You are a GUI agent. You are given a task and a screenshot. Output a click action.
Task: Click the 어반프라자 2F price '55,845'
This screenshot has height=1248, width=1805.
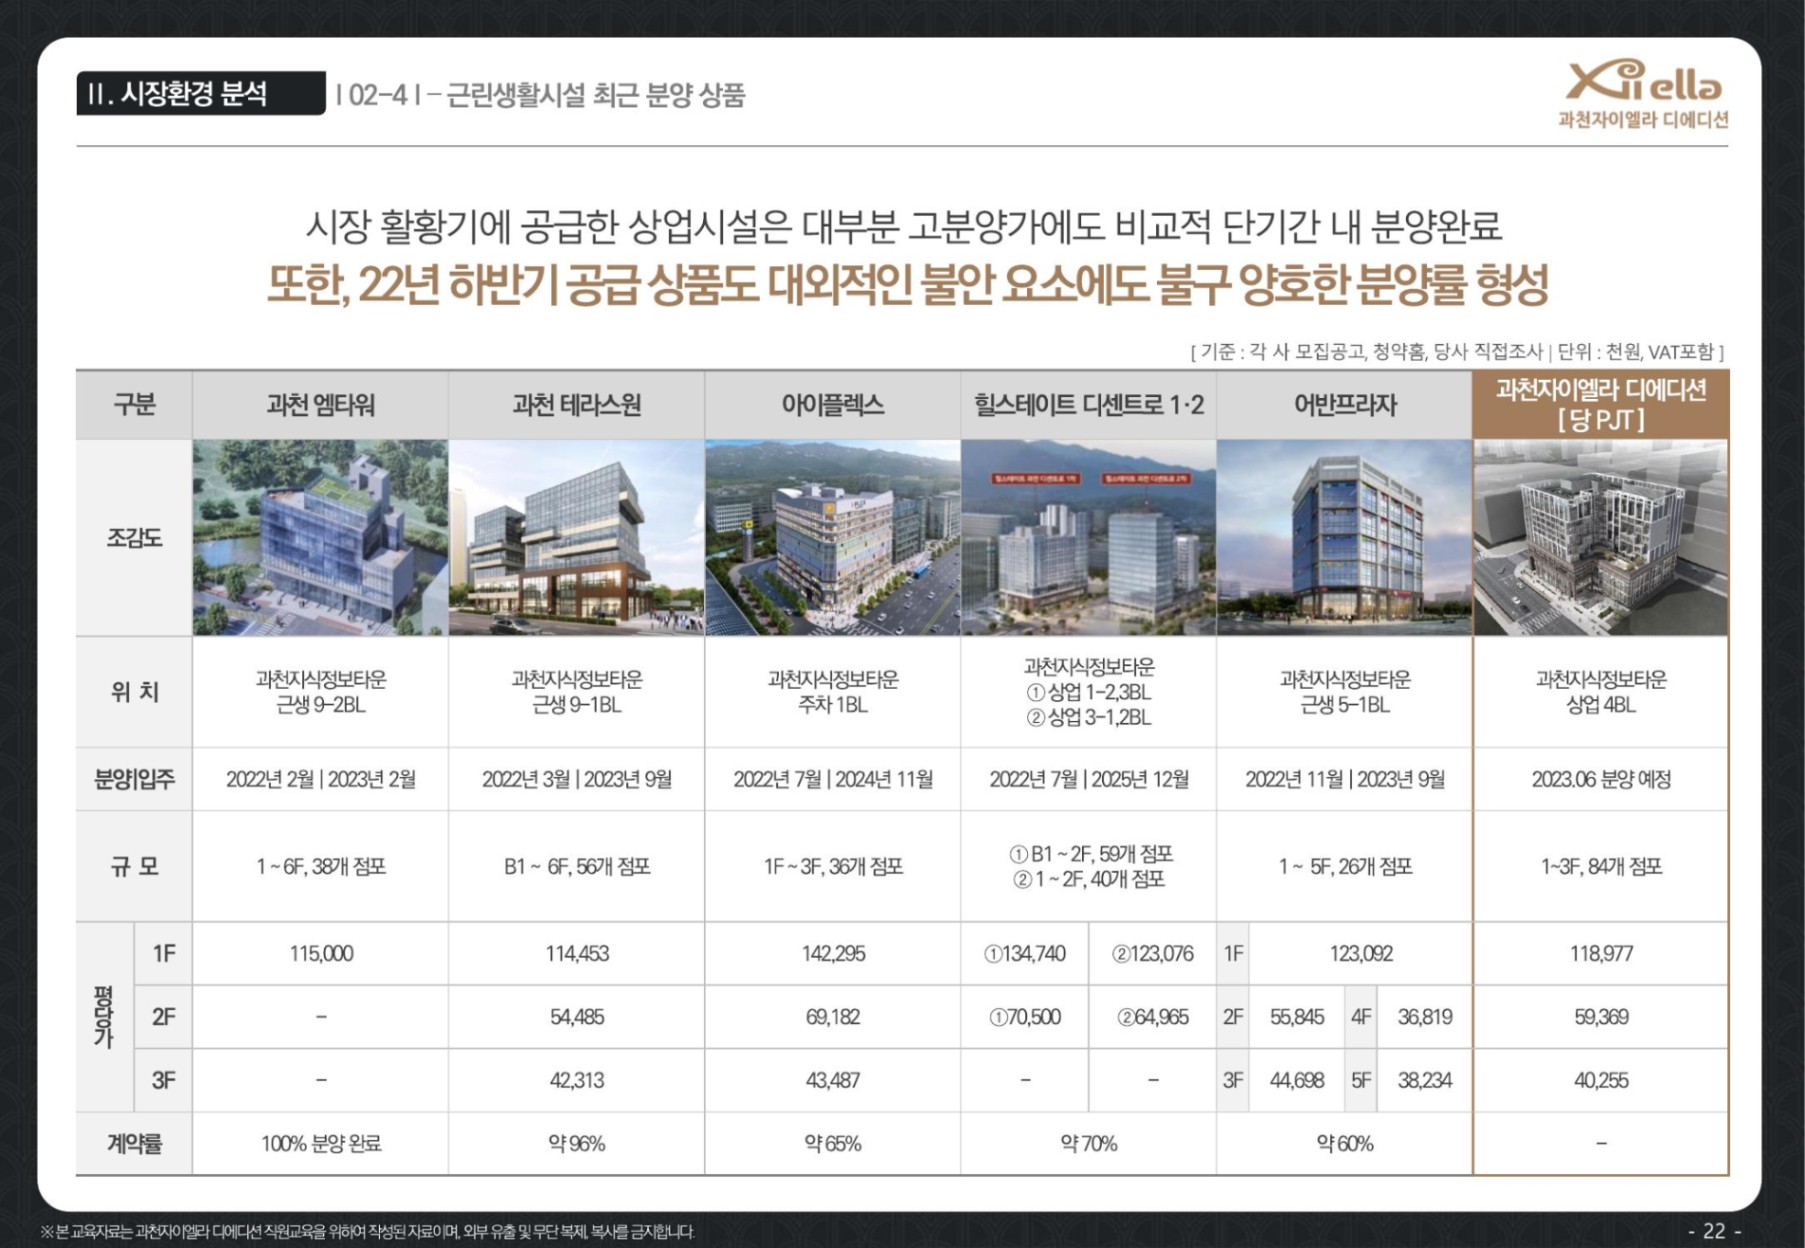pos(1297,1016)
